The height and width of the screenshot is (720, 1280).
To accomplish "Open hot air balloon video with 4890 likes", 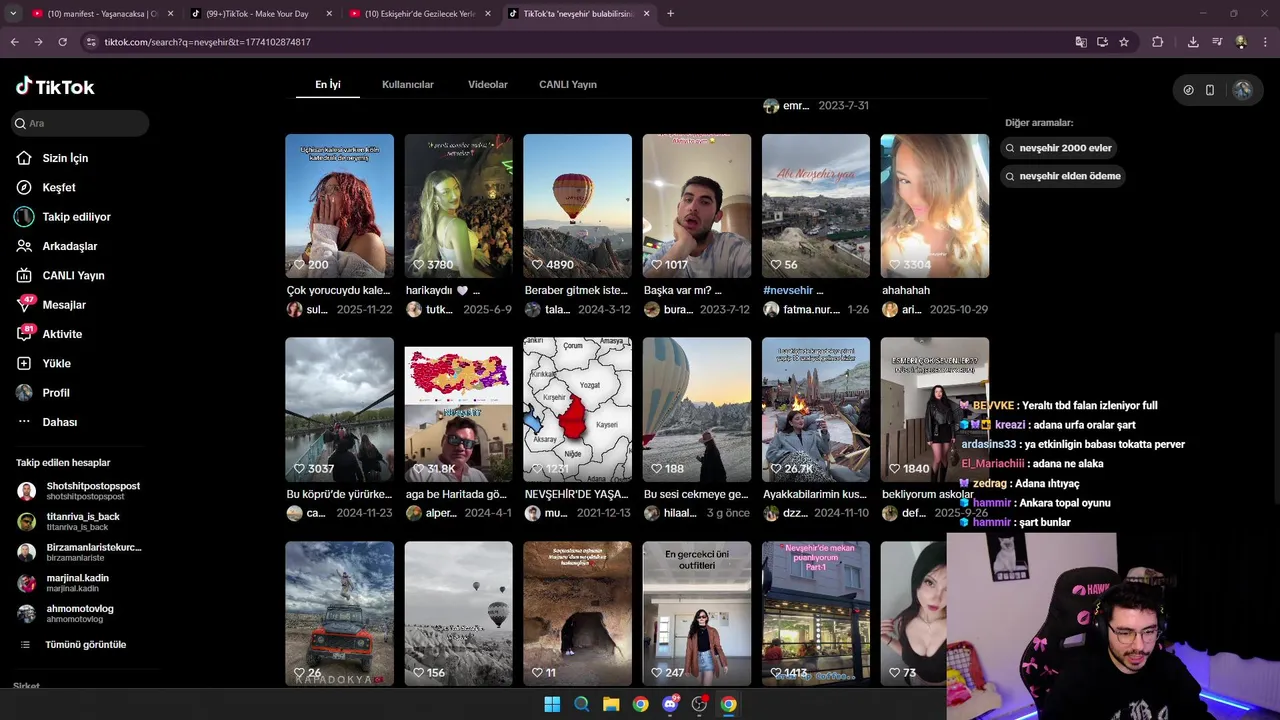I will click(x=577, y=206).
